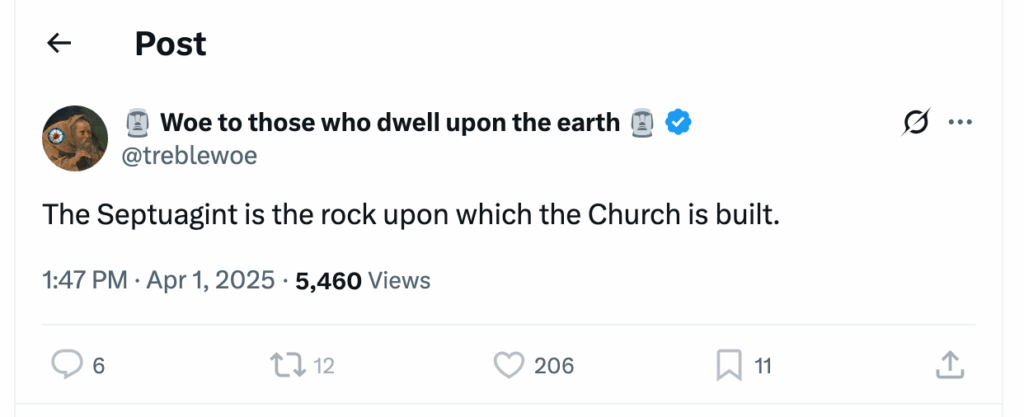The height and width of the screenshot is (417, 1024).
Task: Open the Grok slashed-circle icon
Action: pyautogui.click(x=913, y=123)
